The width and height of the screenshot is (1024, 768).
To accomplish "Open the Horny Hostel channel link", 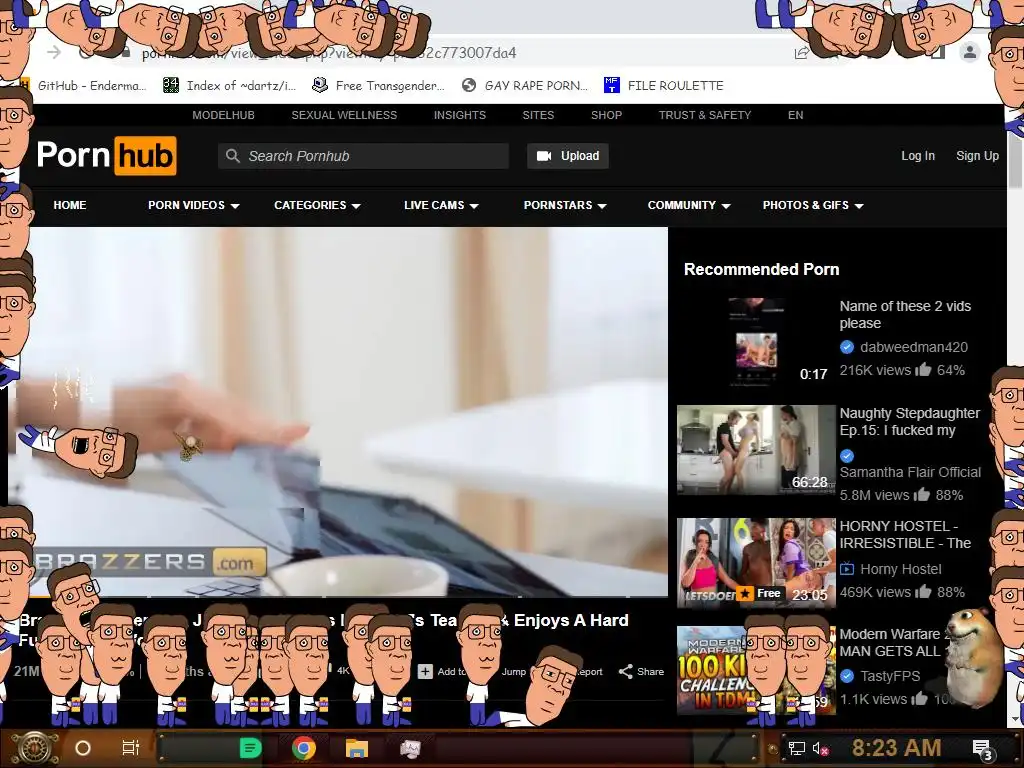I will 901,569.
